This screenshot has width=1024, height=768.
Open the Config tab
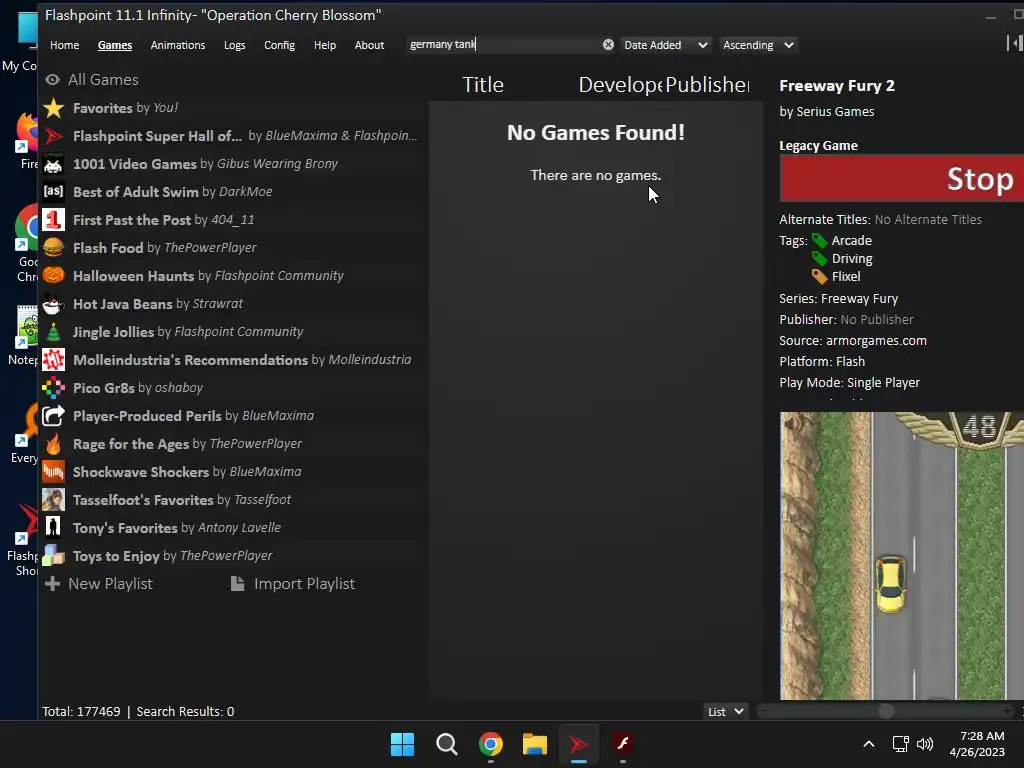(x=280, y=45)
